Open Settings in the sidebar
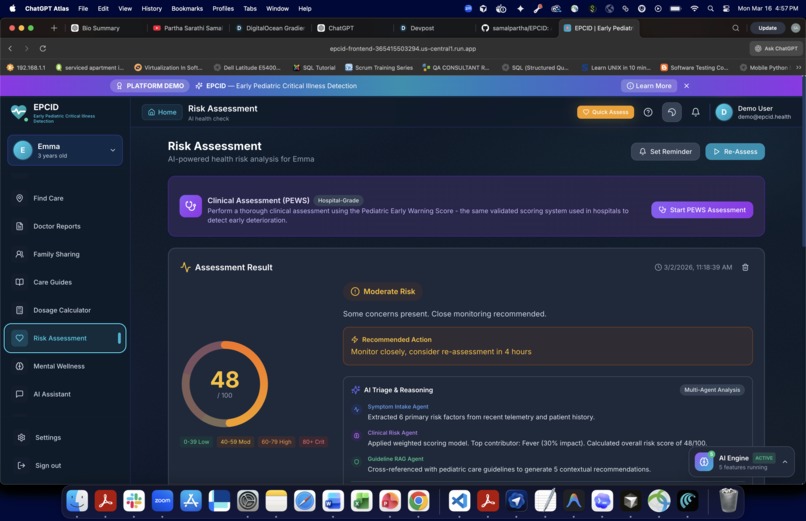The image size is (806, 521). point(65,438)
